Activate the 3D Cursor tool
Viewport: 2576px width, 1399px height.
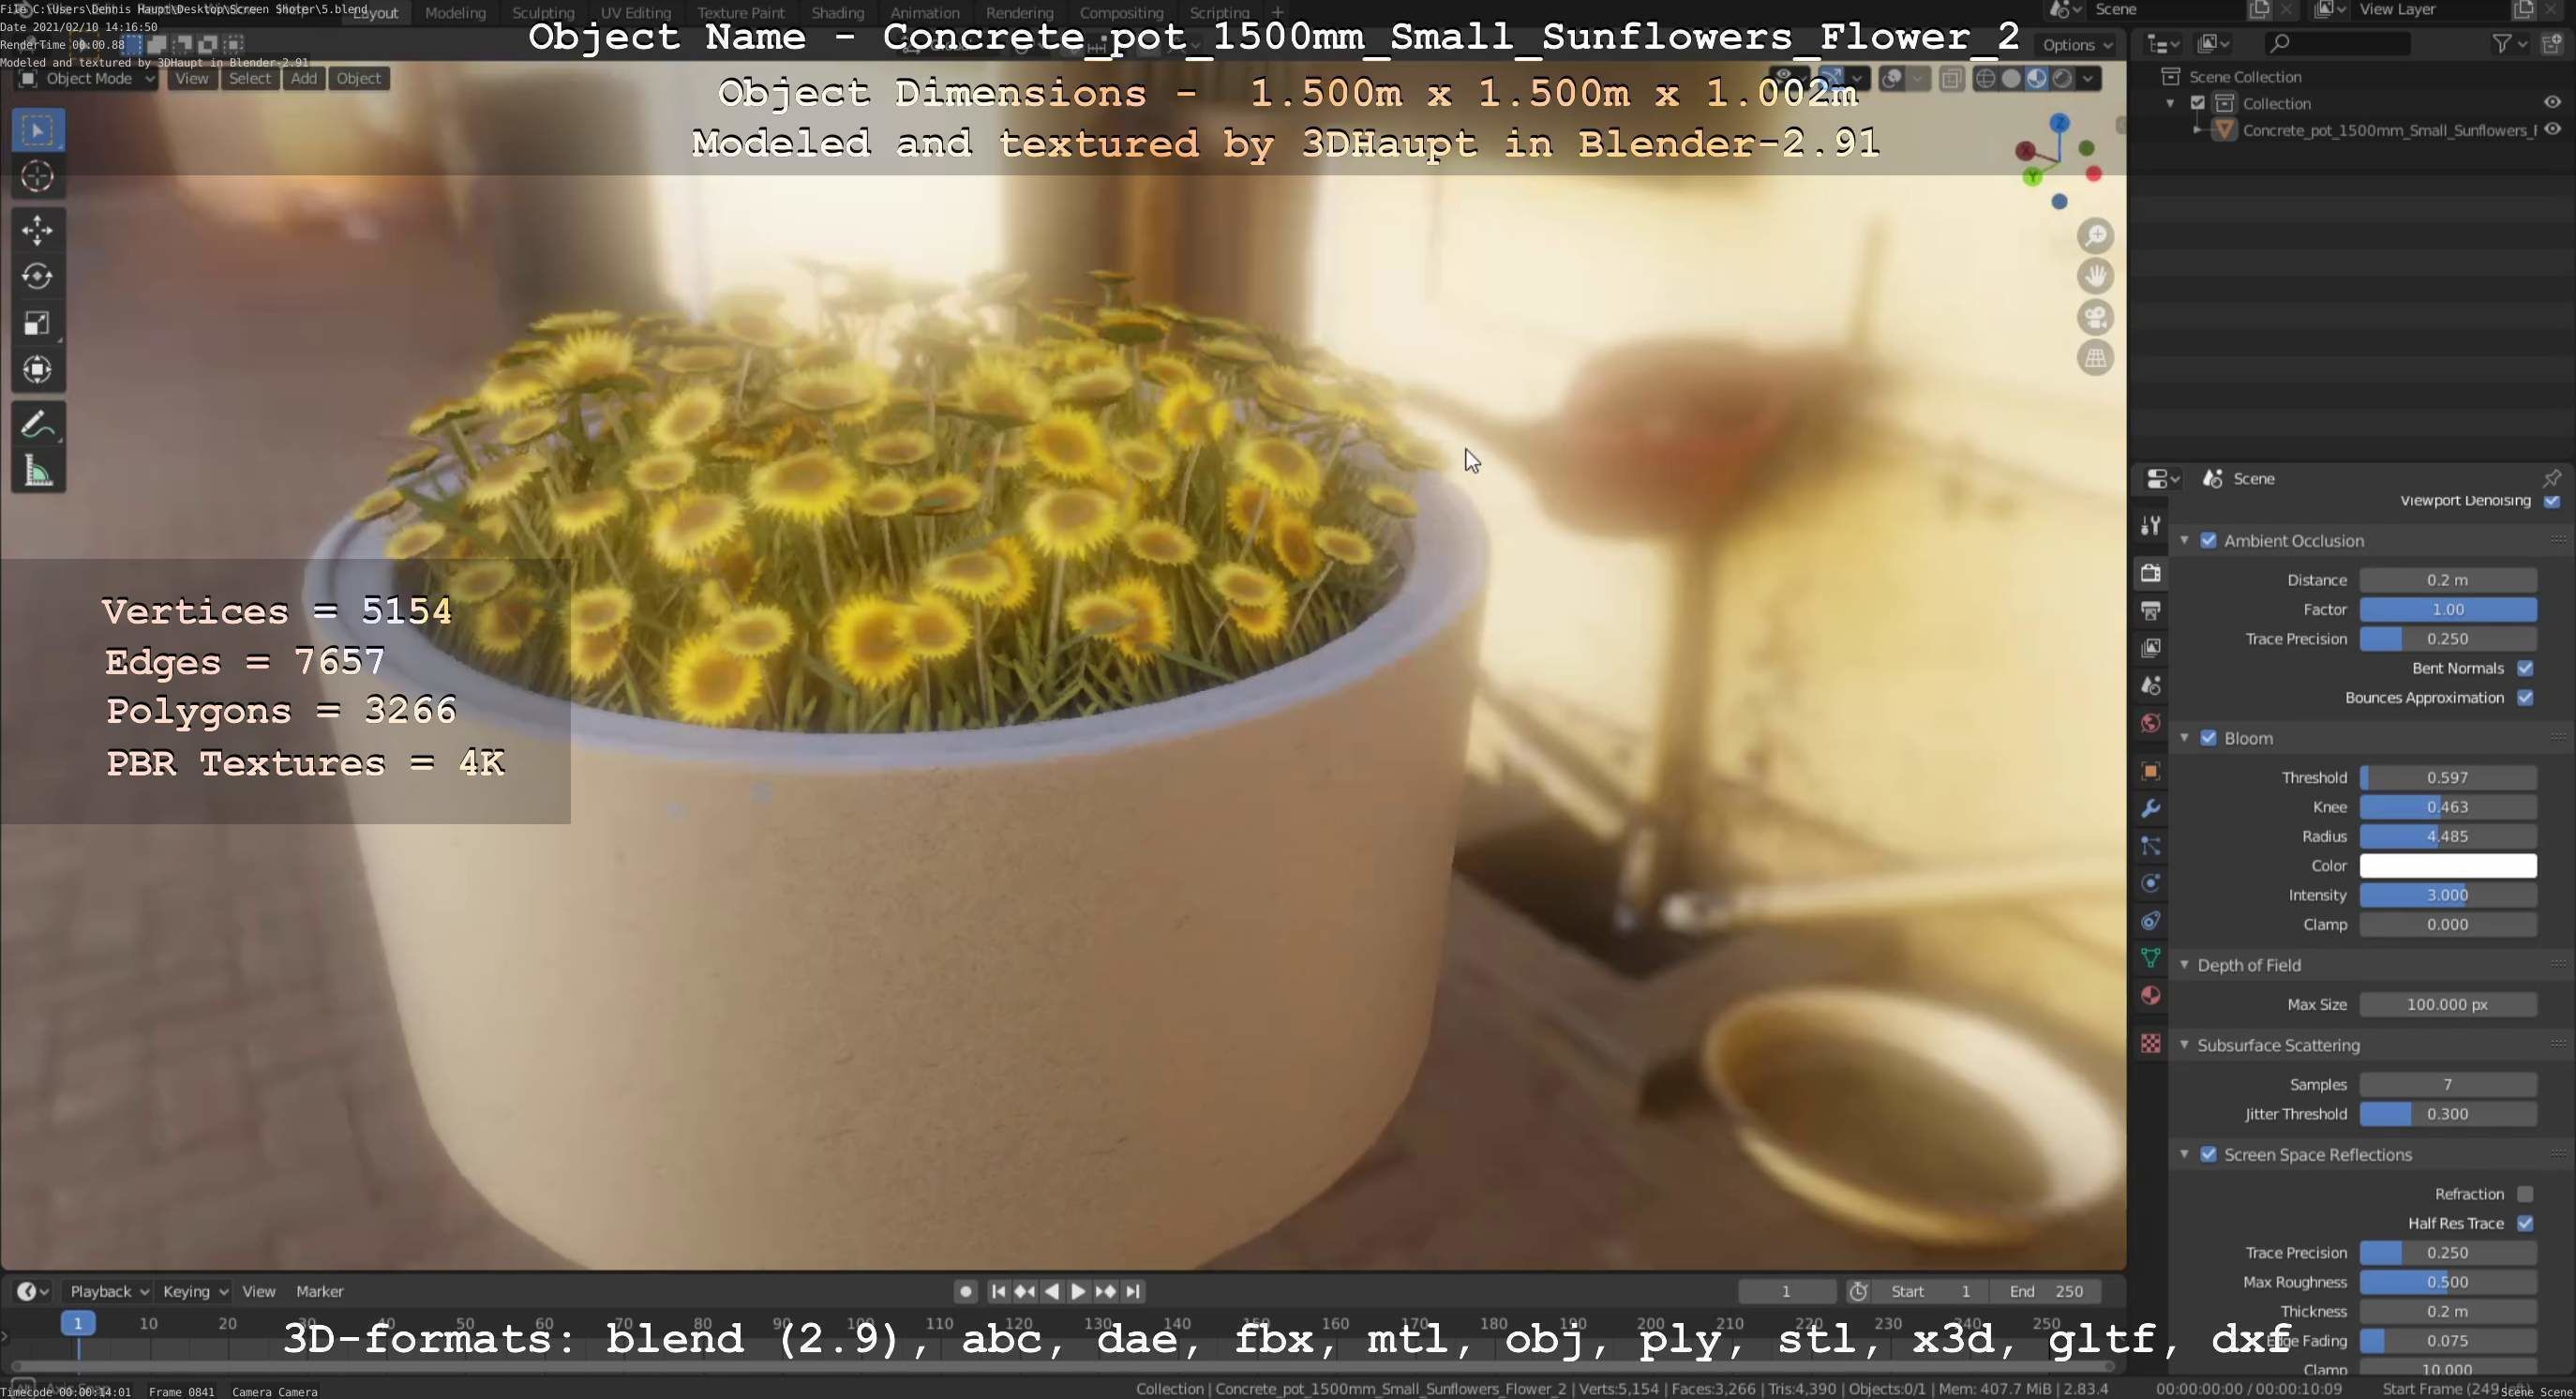38,177
